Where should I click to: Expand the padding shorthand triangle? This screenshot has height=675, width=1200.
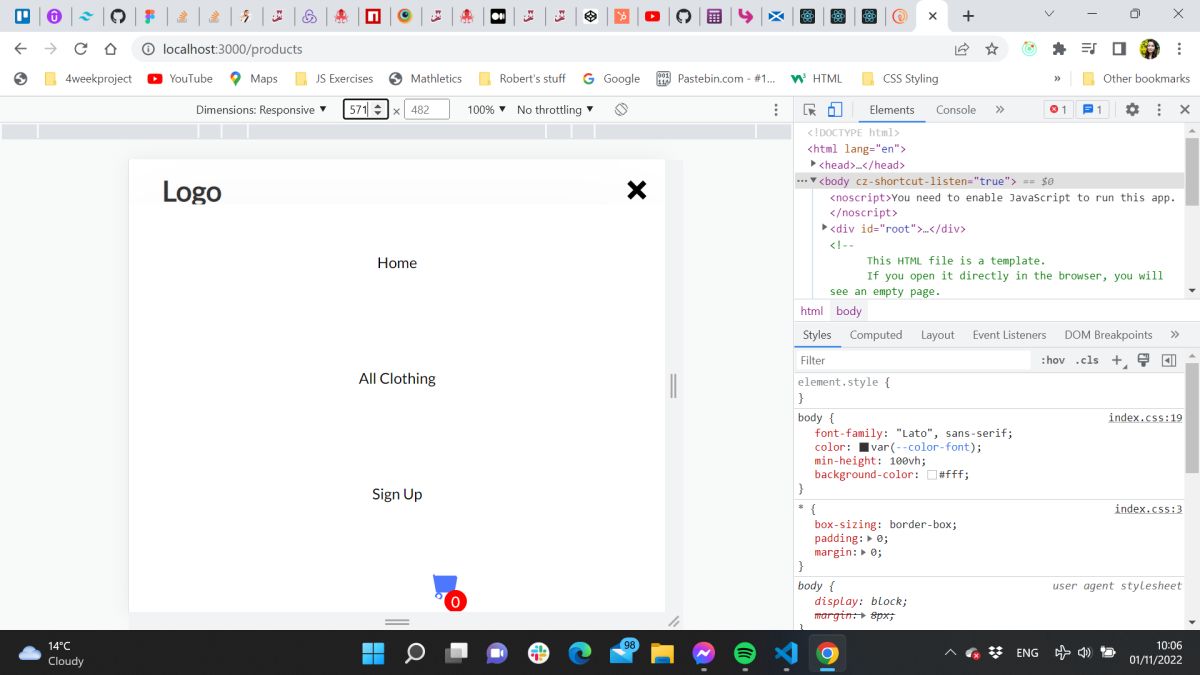click(869, 538)
